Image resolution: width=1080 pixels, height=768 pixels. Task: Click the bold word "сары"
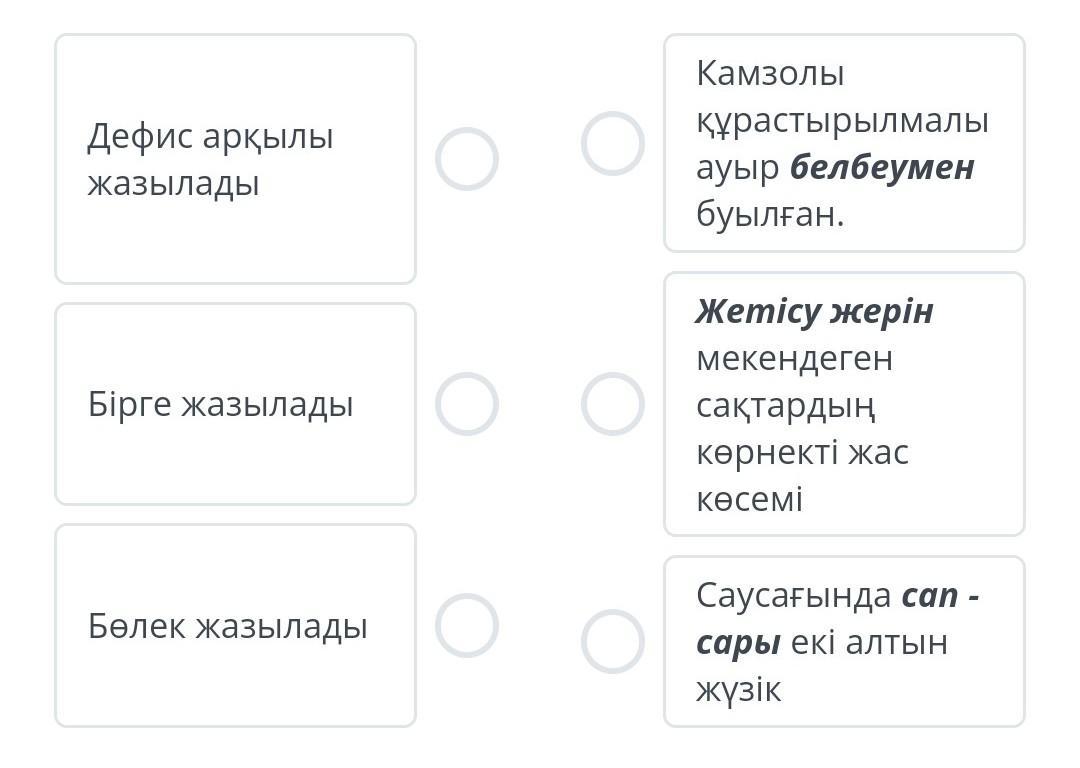pyautogui.click(x=738, y=642)
